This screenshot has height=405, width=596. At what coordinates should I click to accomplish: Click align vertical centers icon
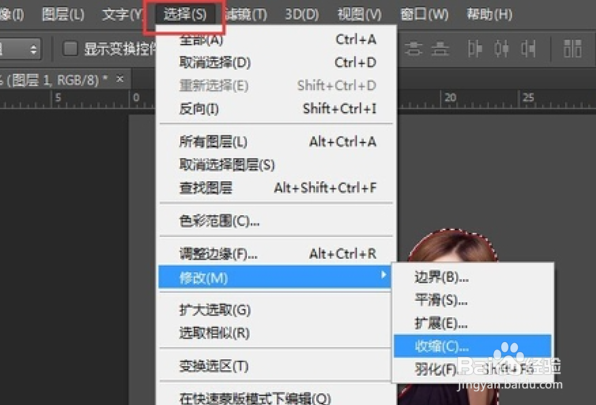(414, 49)
